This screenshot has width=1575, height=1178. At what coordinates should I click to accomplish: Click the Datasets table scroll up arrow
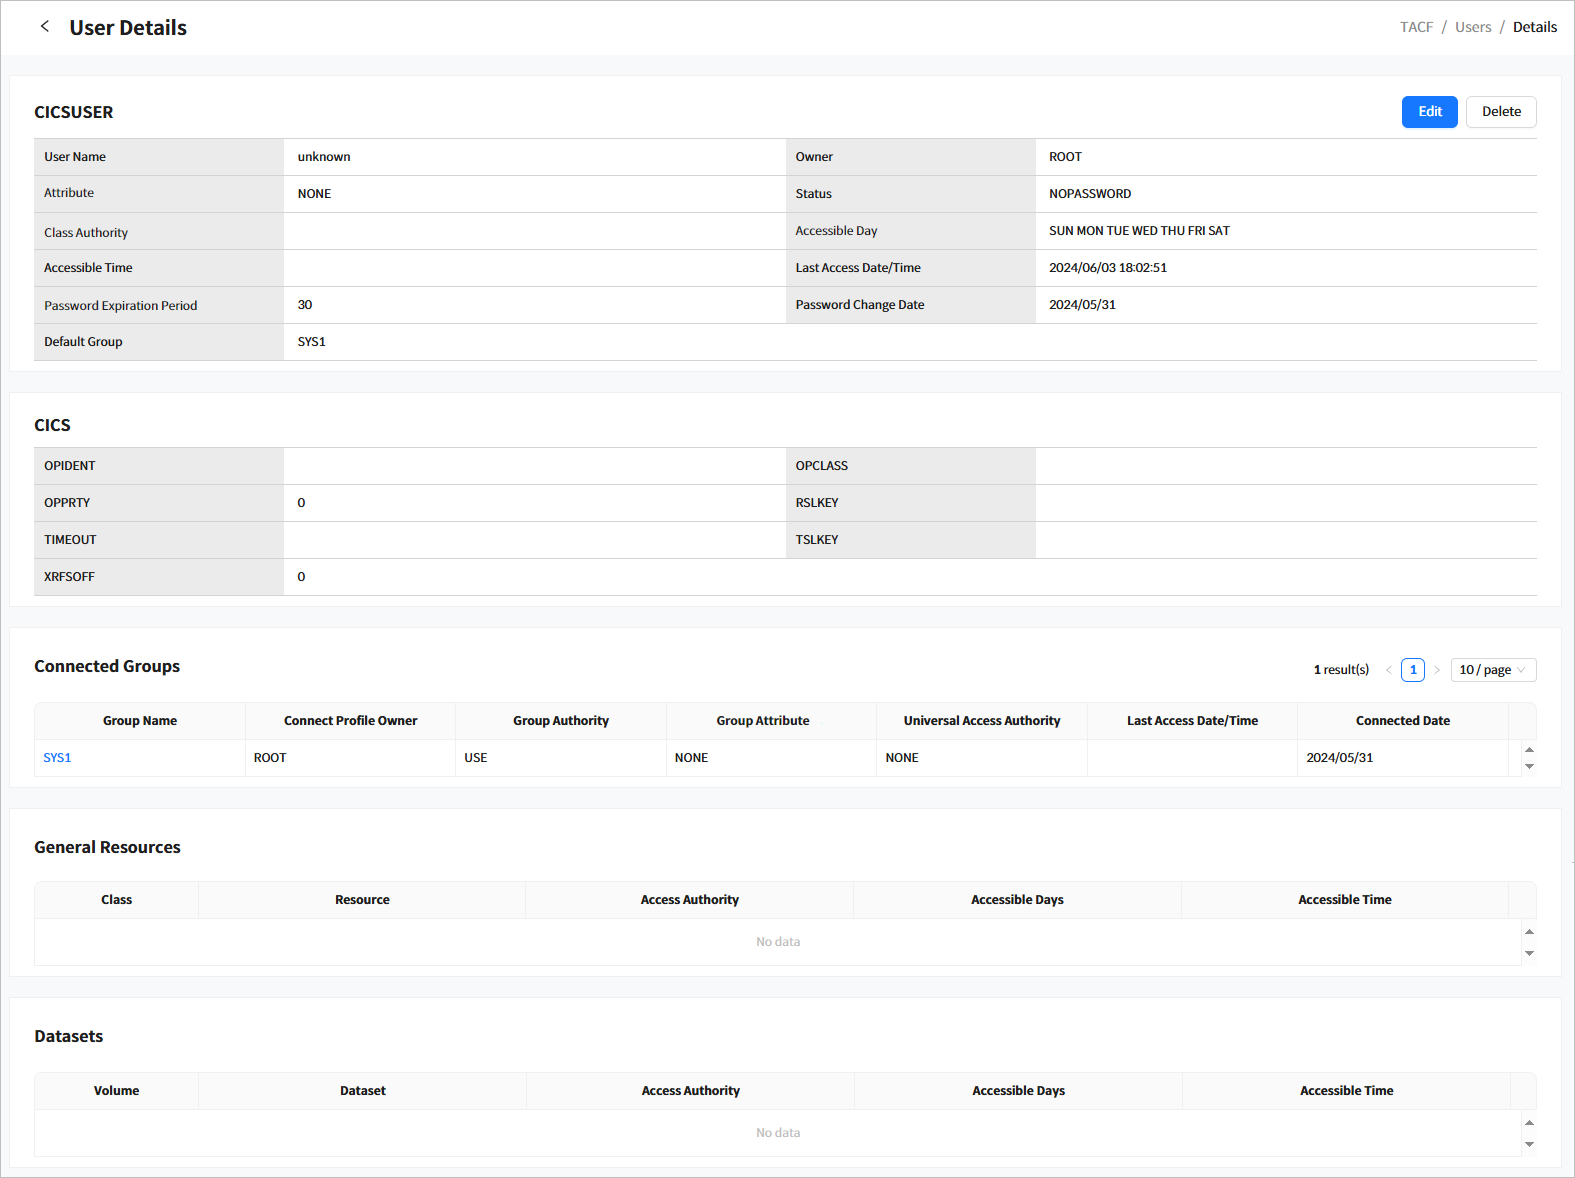tap(1529, 1122)
